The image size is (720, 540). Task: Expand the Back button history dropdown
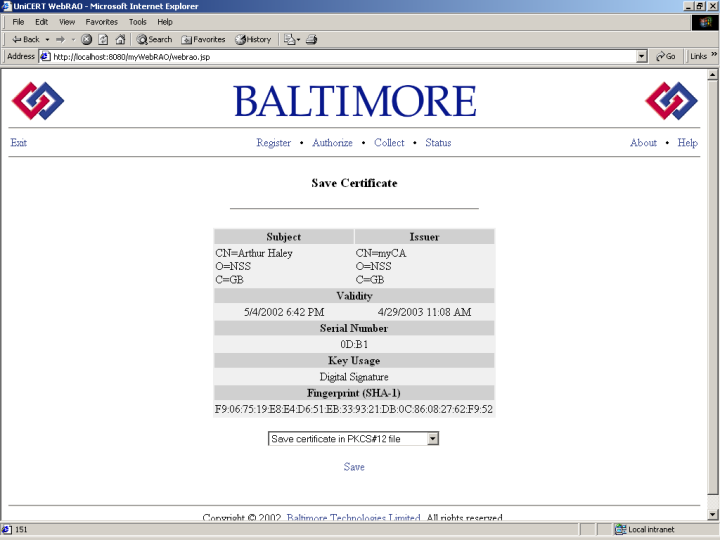click(47, 39)
